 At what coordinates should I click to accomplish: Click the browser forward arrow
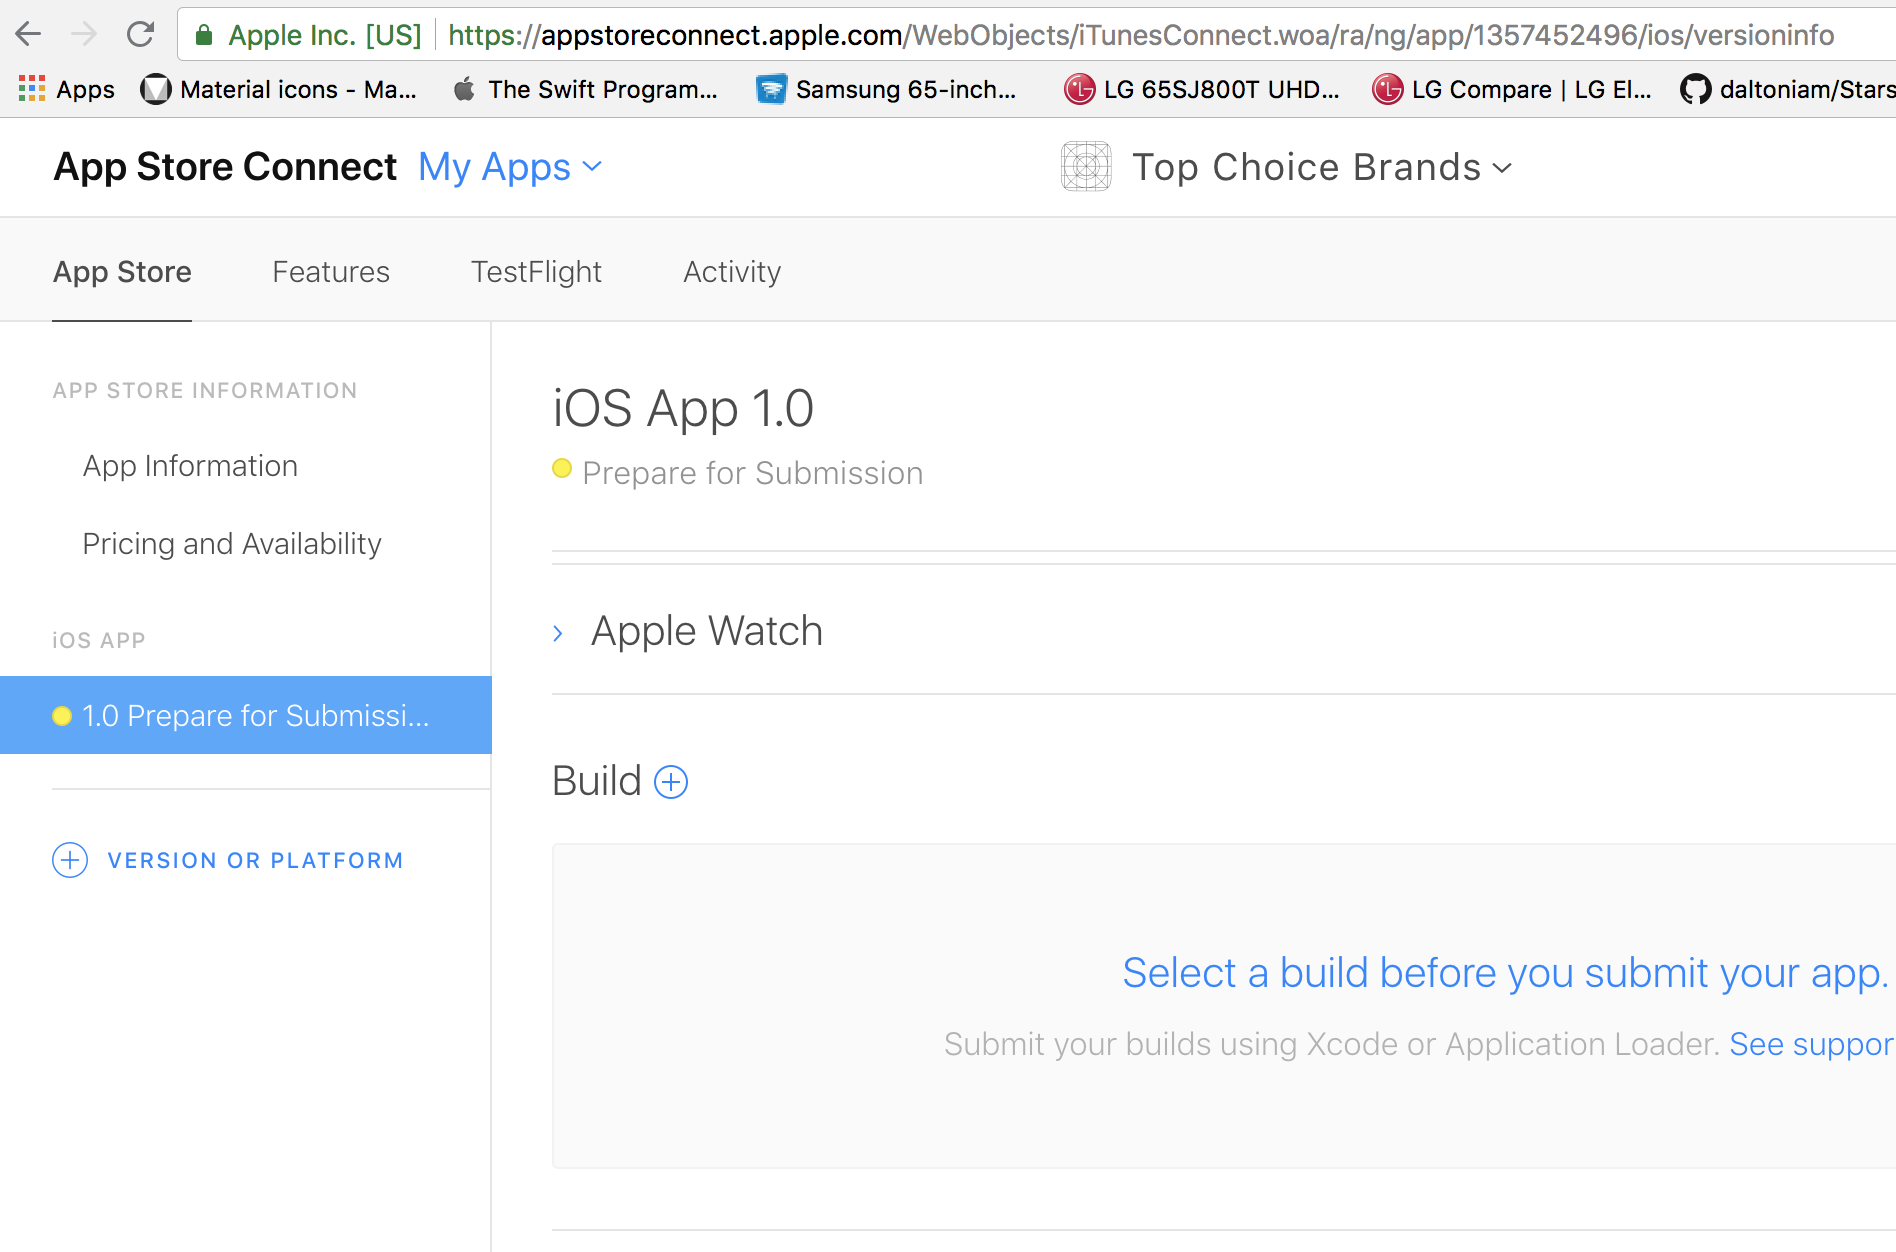click(84, 35)
